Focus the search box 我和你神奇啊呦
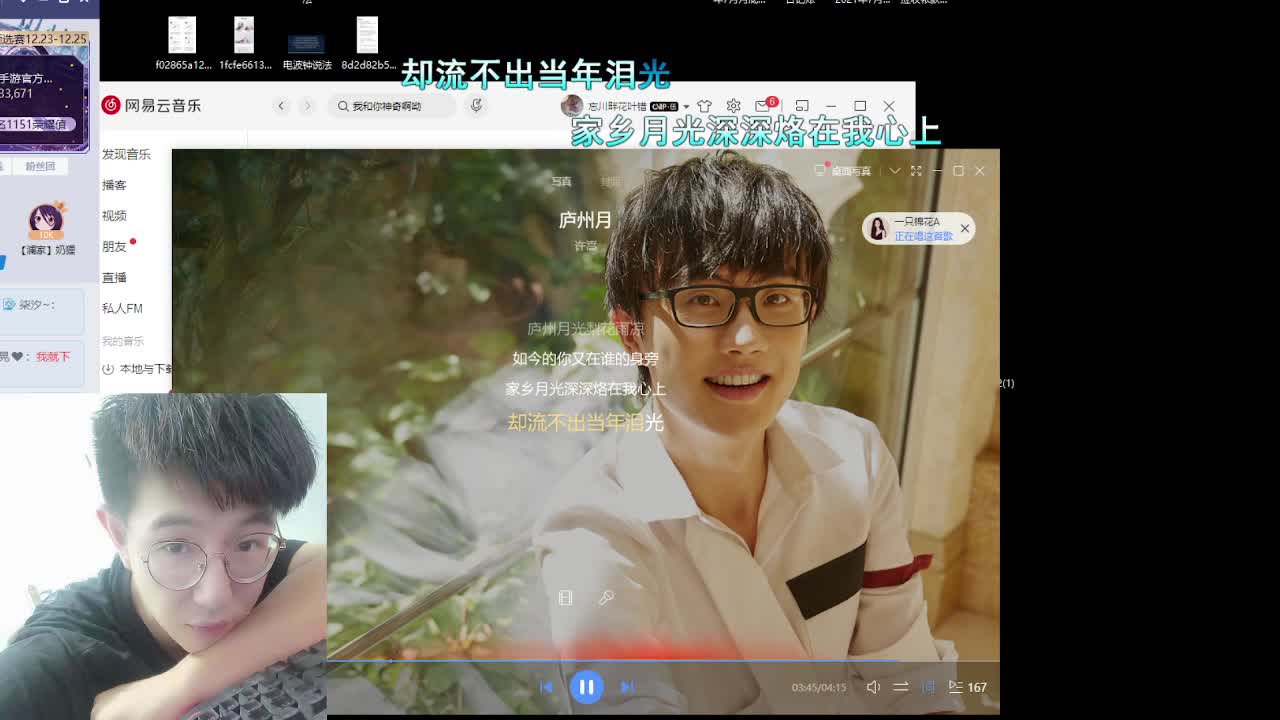The height and width of the screenshot is (720, 1280). pos(392,106)
